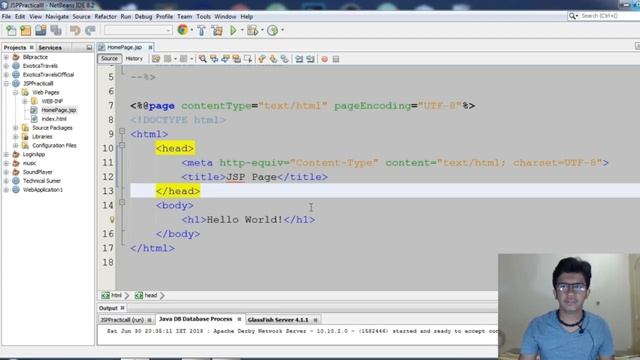640x360 pixels.
Task: Select the WebApplication1 project
Action: [43, 190]
